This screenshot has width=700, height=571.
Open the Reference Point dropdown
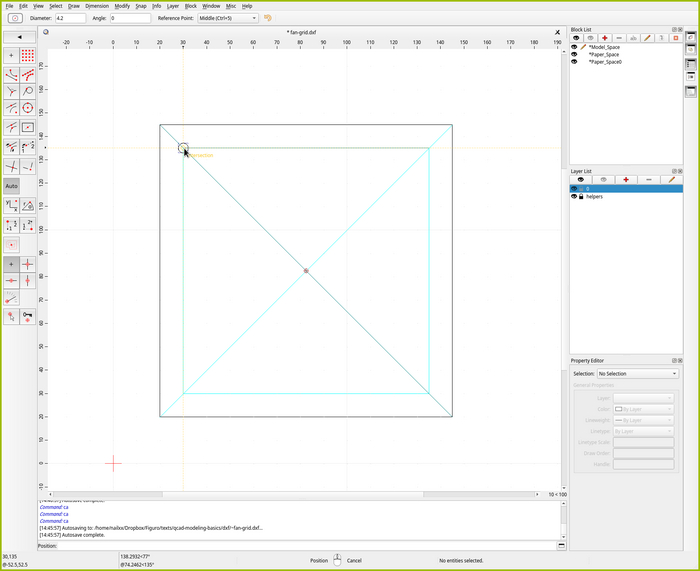tap(227, 18)
